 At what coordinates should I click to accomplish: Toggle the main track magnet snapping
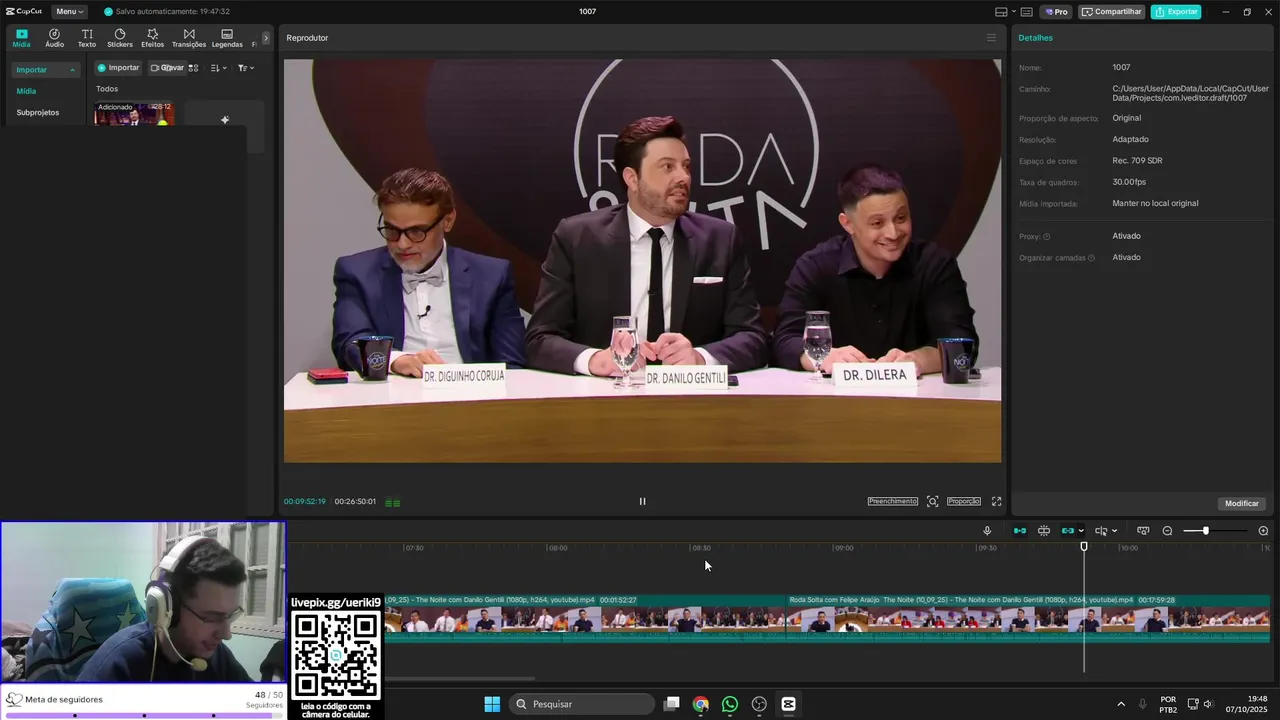(x=1020, y=531)
